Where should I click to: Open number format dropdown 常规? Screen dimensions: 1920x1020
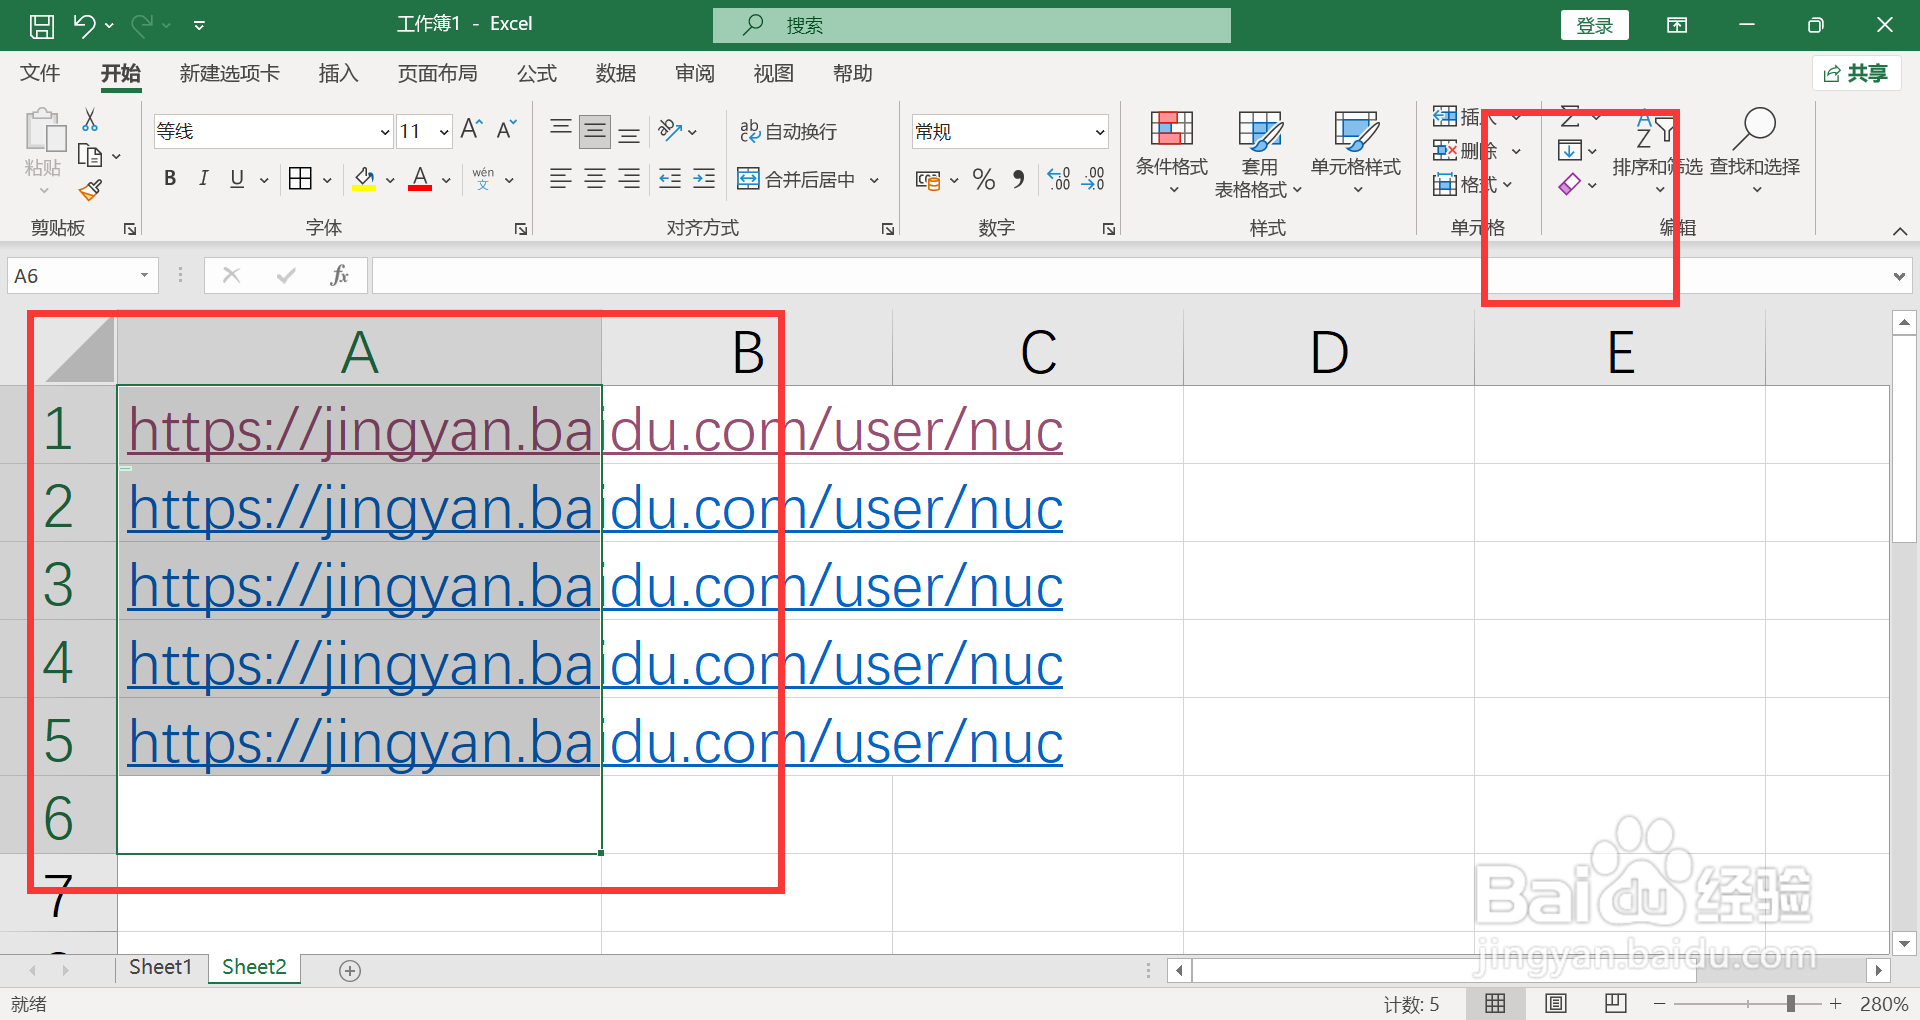[x=1100, y=132]
